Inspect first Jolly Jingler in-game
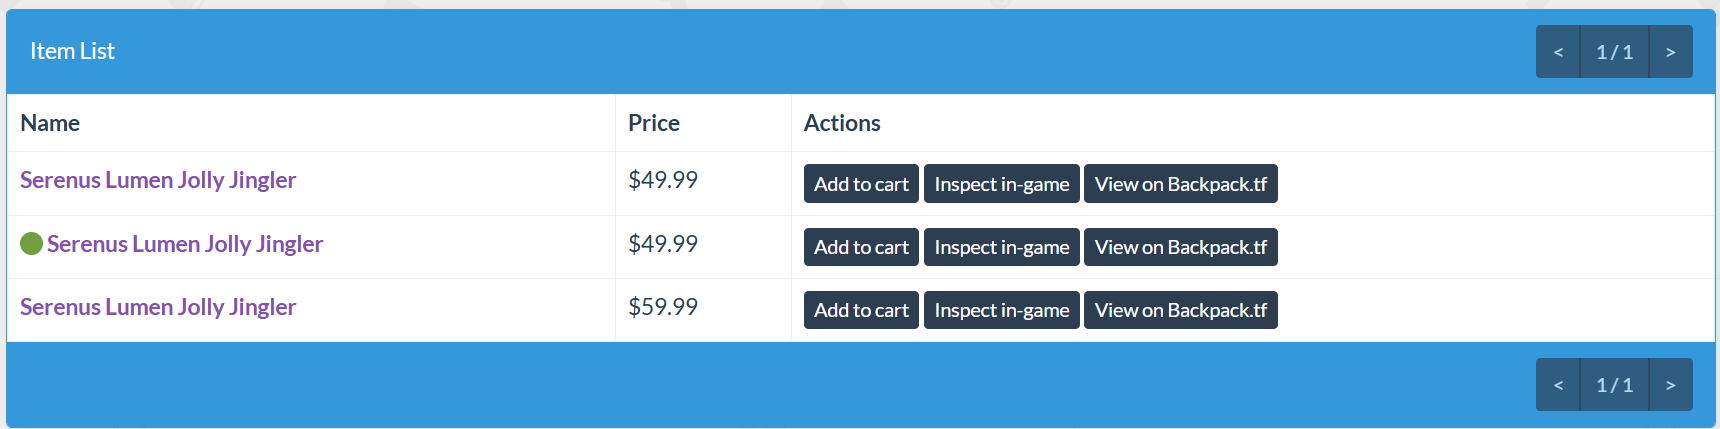 [1002, 184]
